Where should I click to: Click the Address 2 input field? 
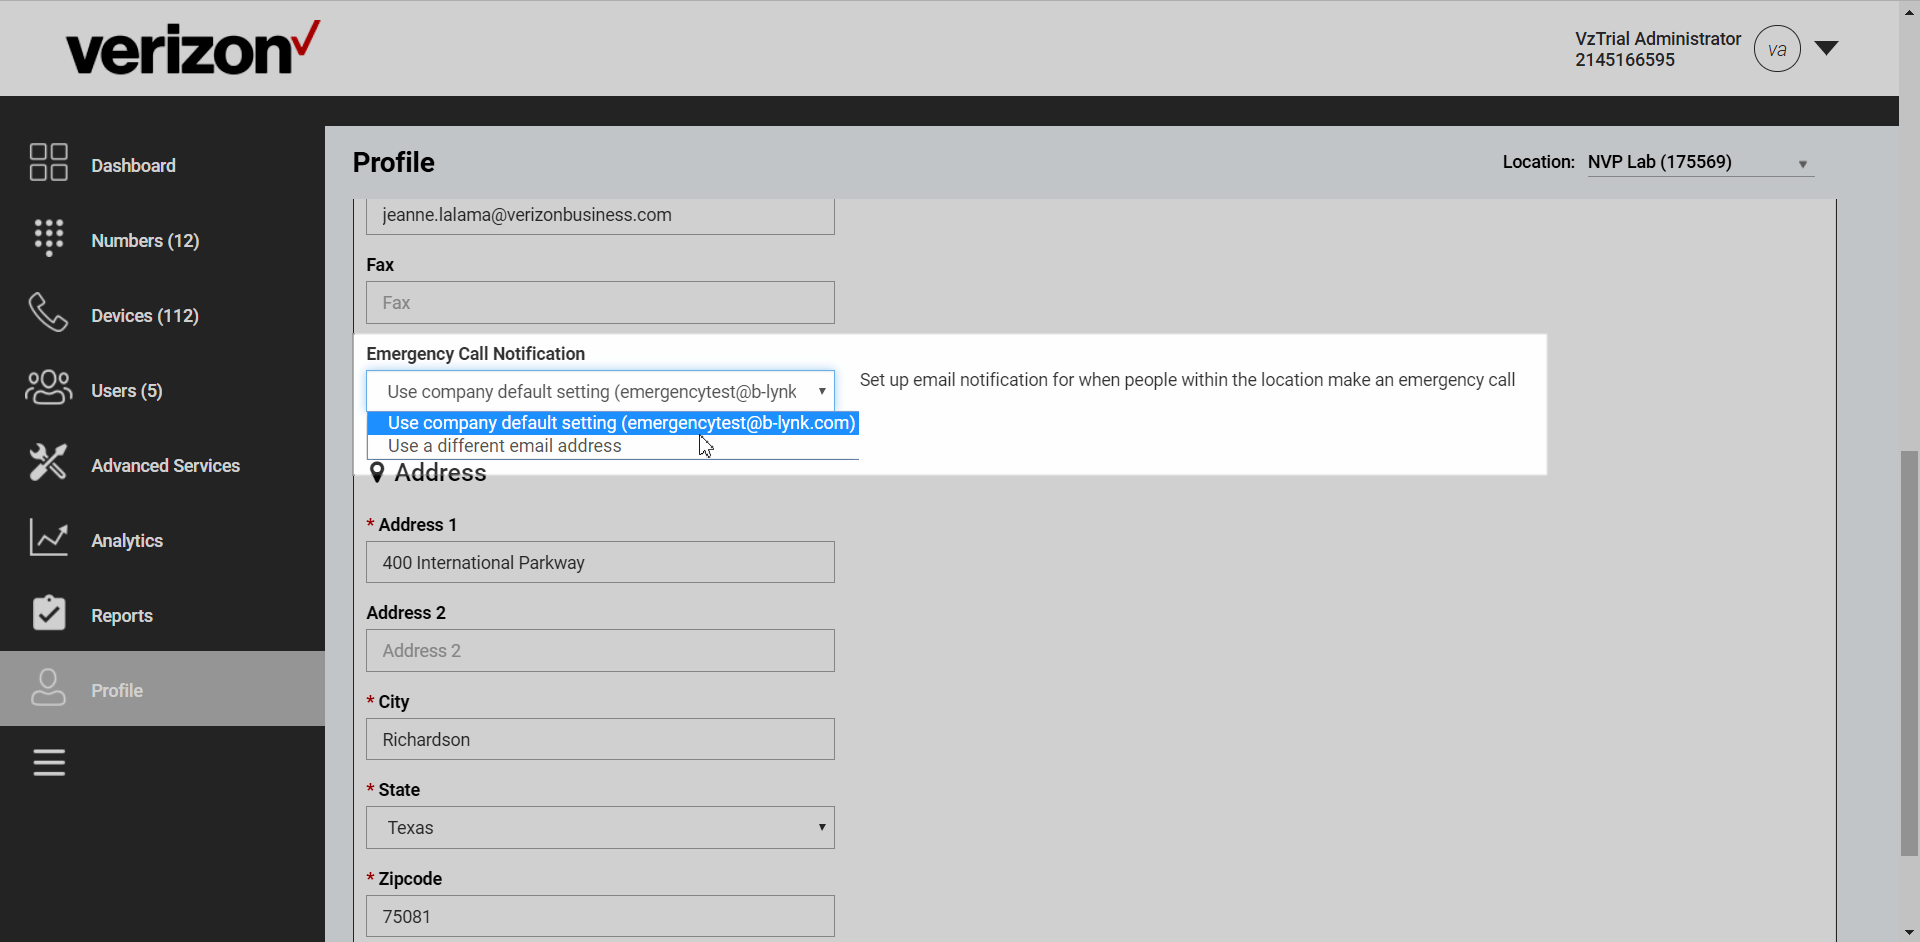[x=599, y=650]
